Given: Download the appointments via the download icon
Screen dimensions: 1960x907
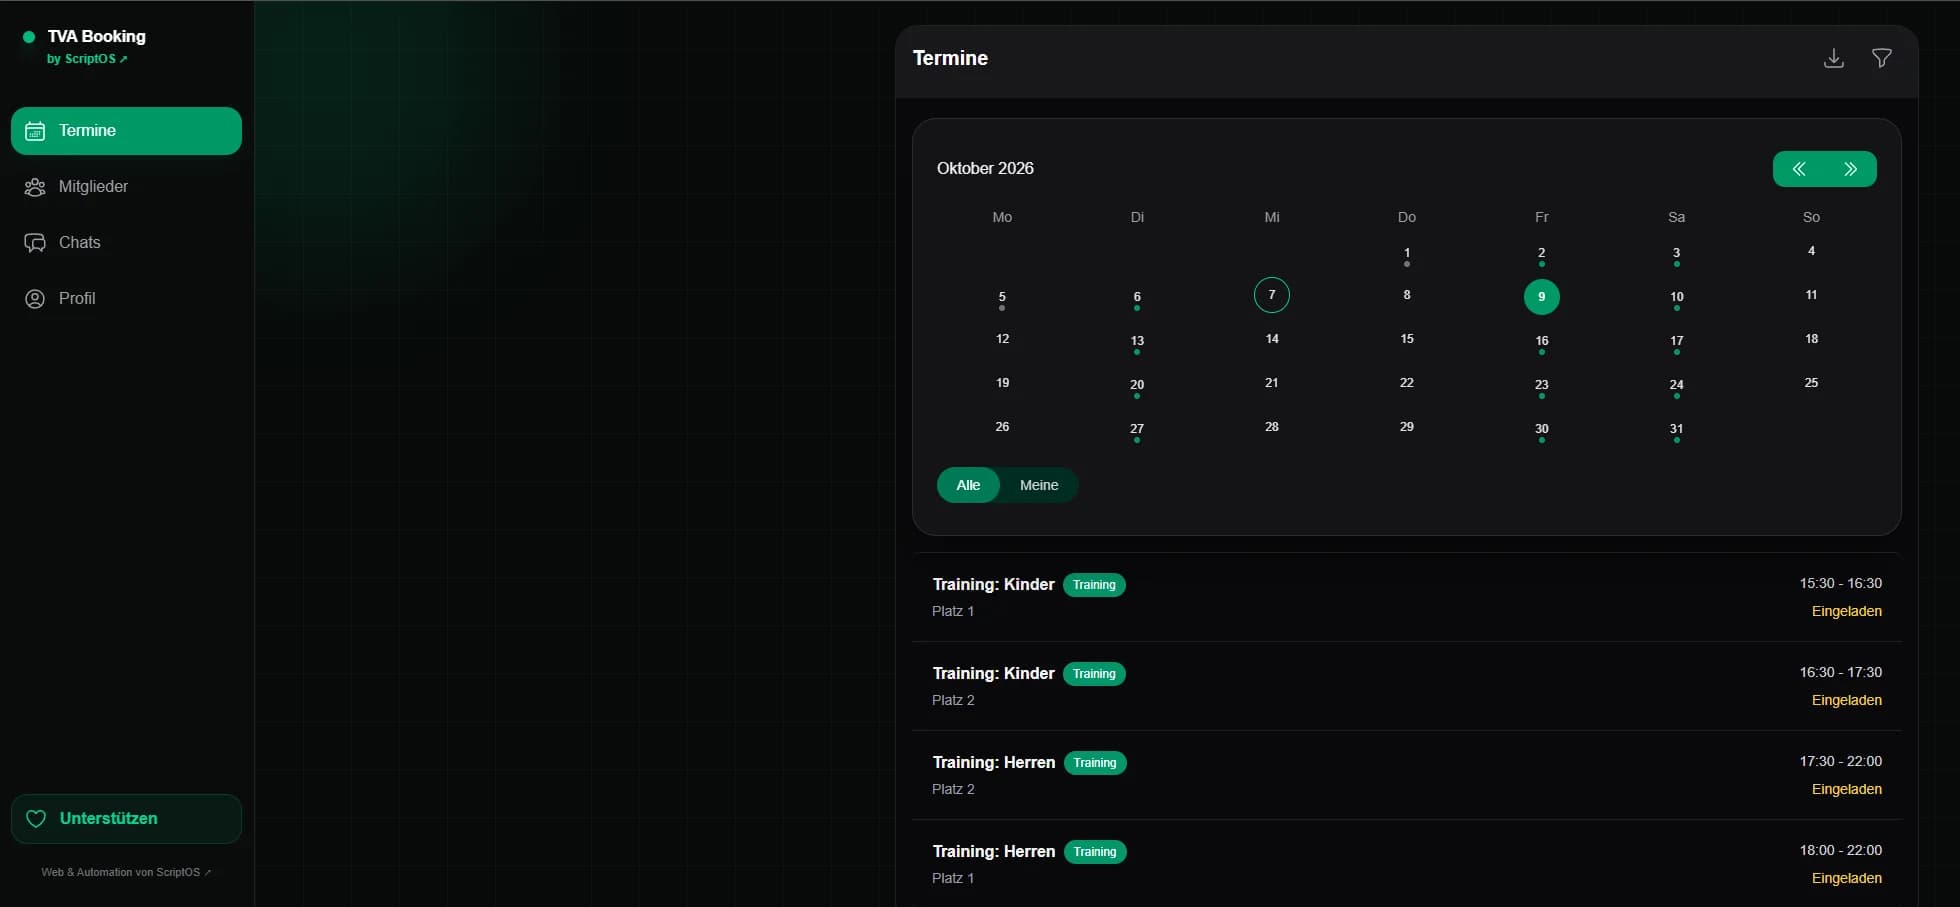Looking at the screenshot, I should 1833,58.
